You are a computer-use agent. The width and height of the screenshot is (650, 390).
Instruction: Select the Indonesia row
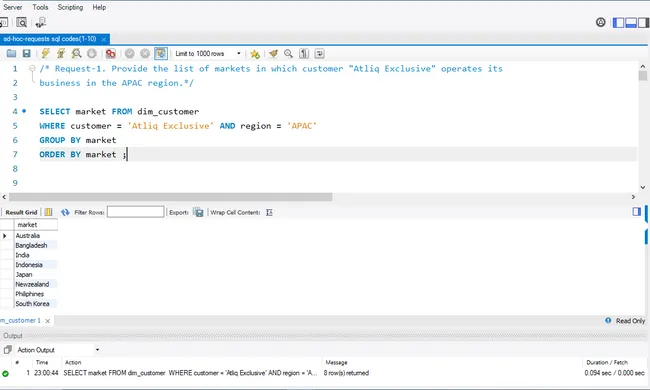coord(36,265)
